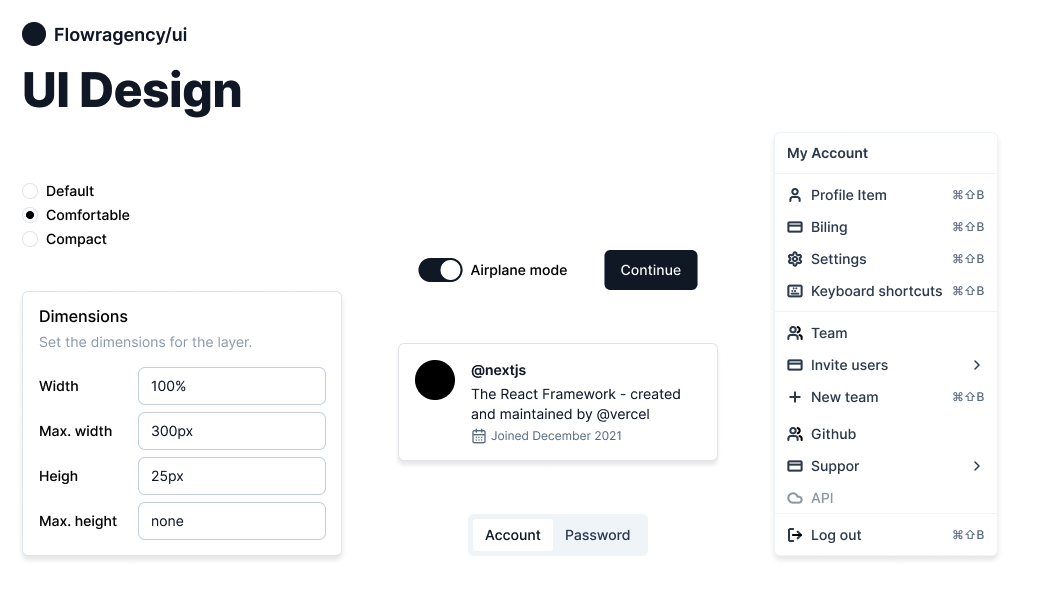Click the @nextjs username link
The image size is (1047, 611).
point(498,370)
